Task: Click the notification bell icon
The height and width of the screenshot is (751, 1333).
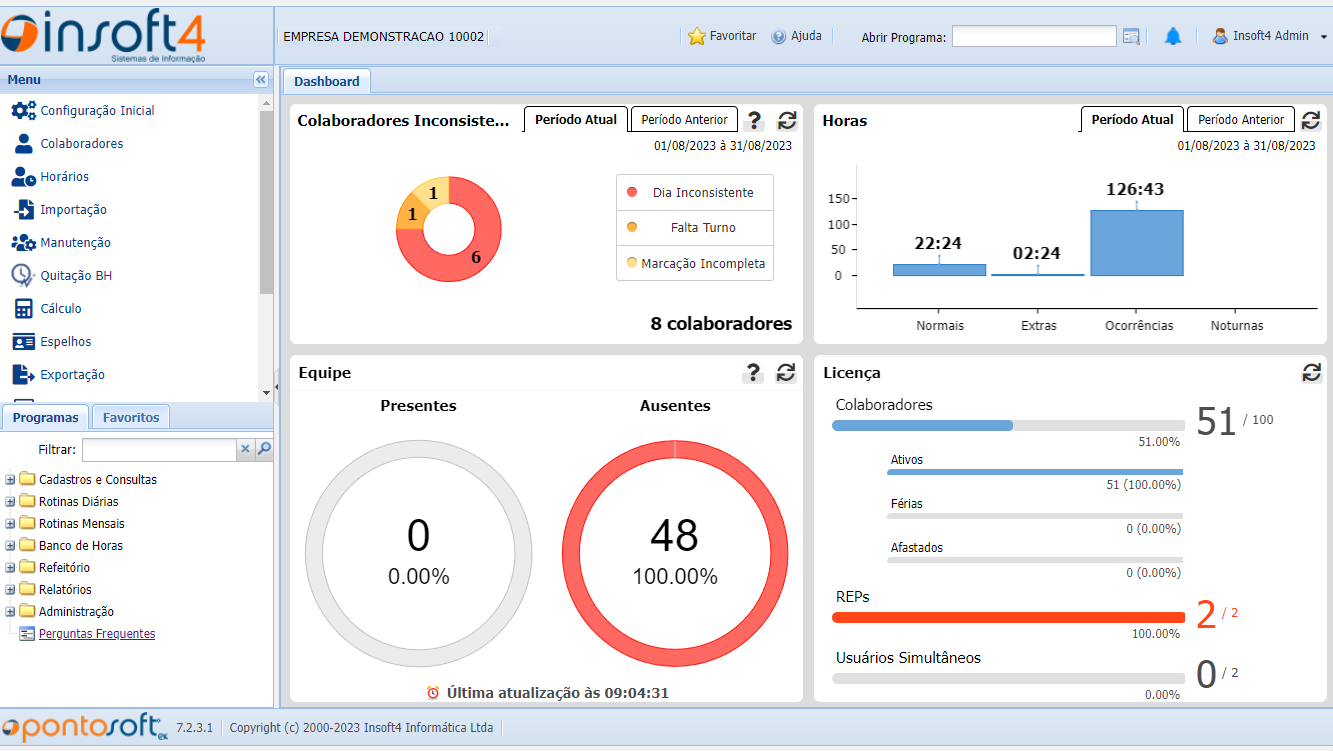Action: 1173,35
